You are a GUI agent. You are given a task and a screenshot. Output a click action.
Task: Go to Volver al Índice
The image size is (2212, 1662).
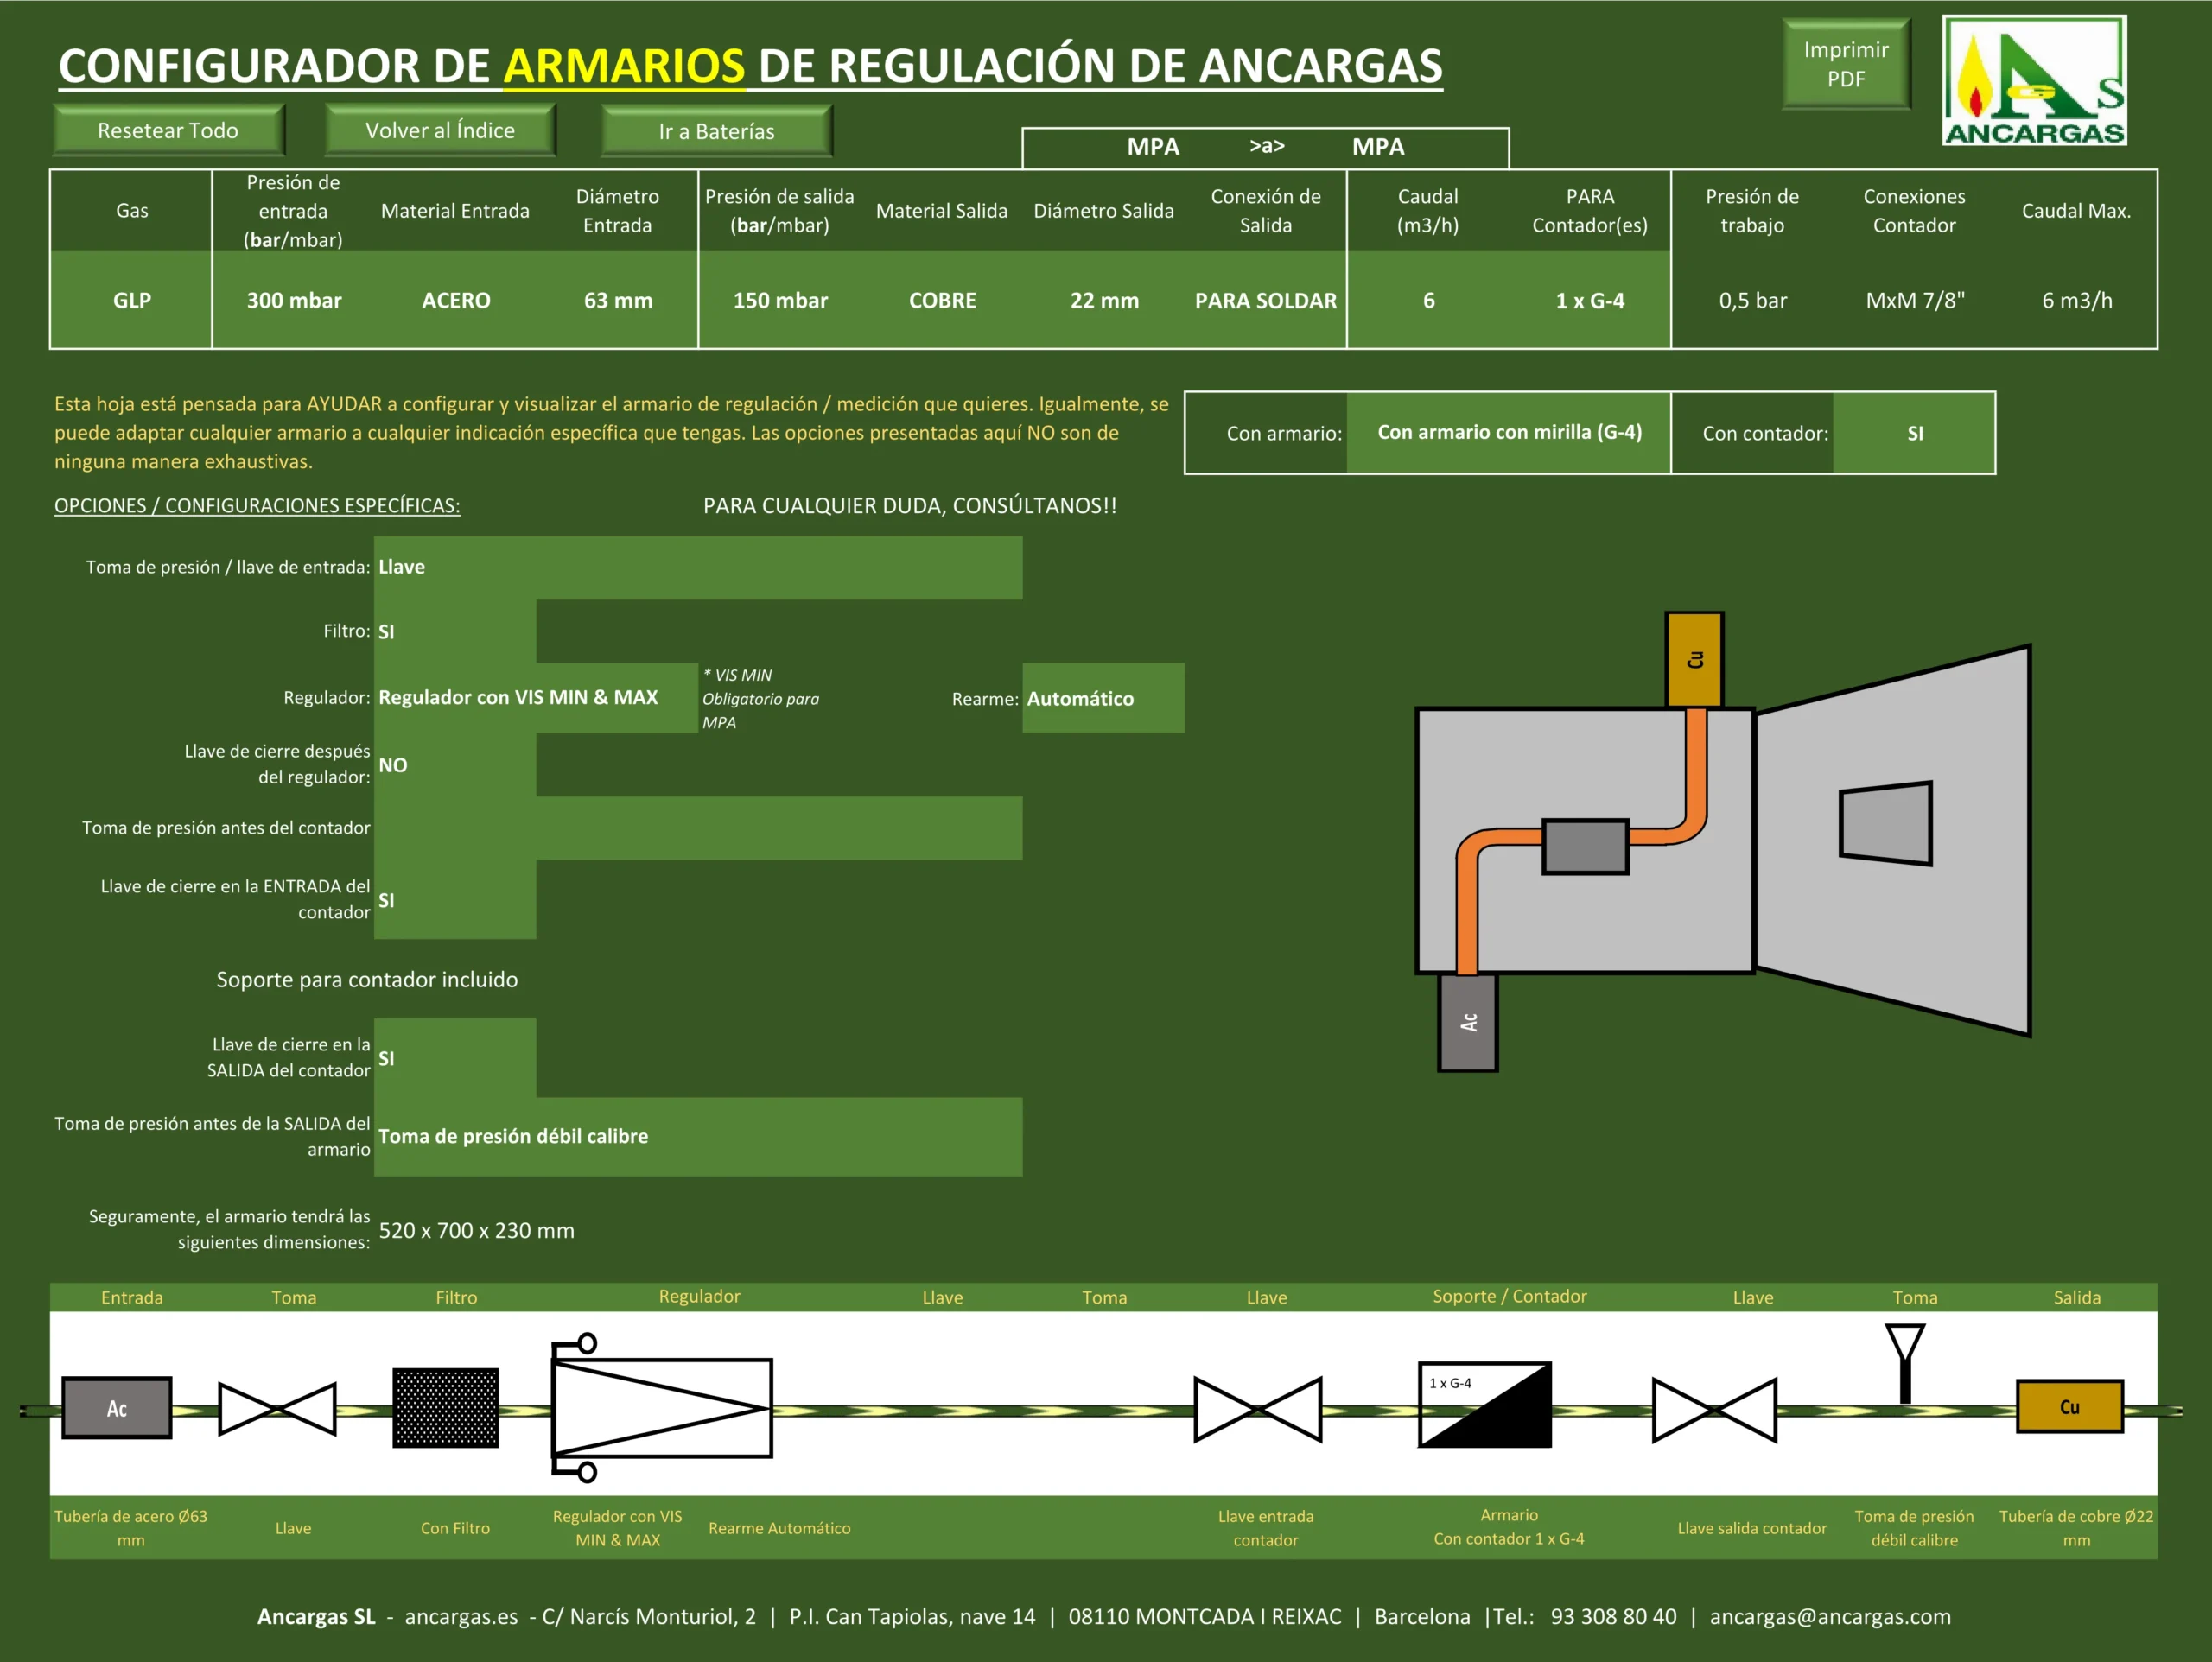(440, 130)
